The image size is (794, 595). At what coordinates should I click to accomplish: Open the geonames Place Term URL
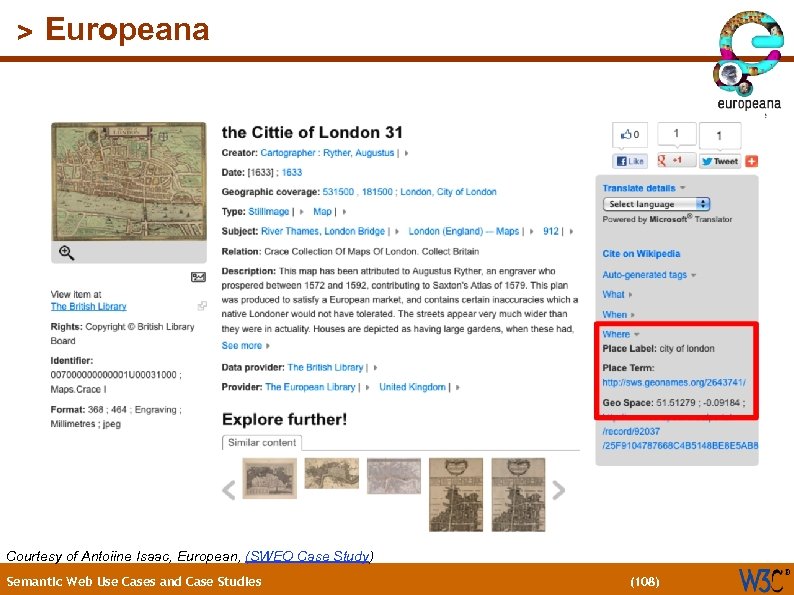pyautogui.click(x=674, y=382)
